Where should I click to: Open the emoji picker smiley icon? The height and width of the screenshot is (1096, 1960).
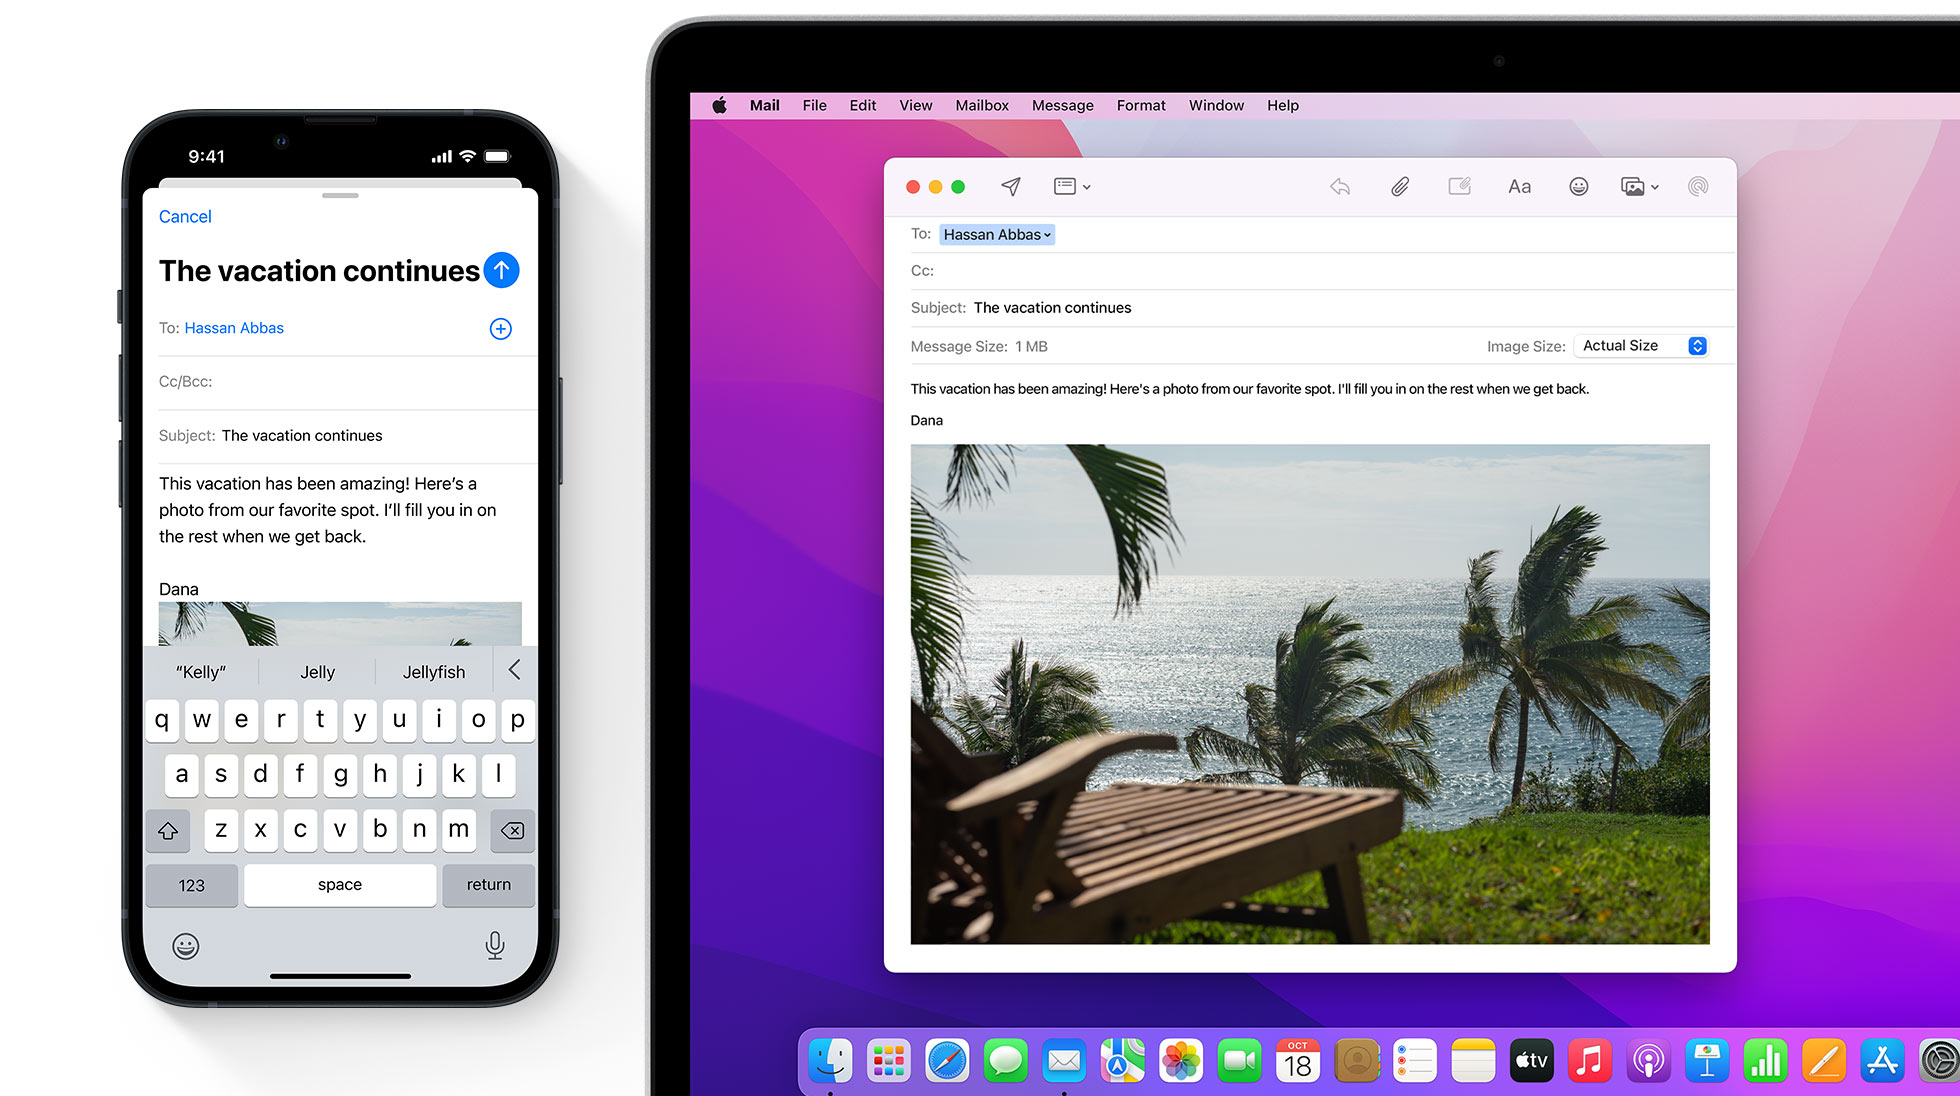pos(1578,187)
